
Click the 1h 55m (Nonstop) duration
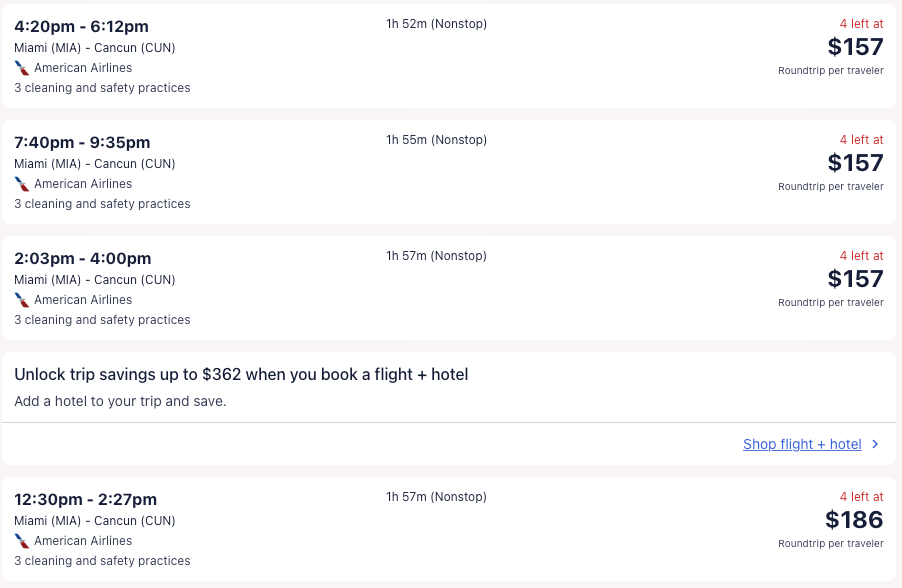click(x=436, y=140)
